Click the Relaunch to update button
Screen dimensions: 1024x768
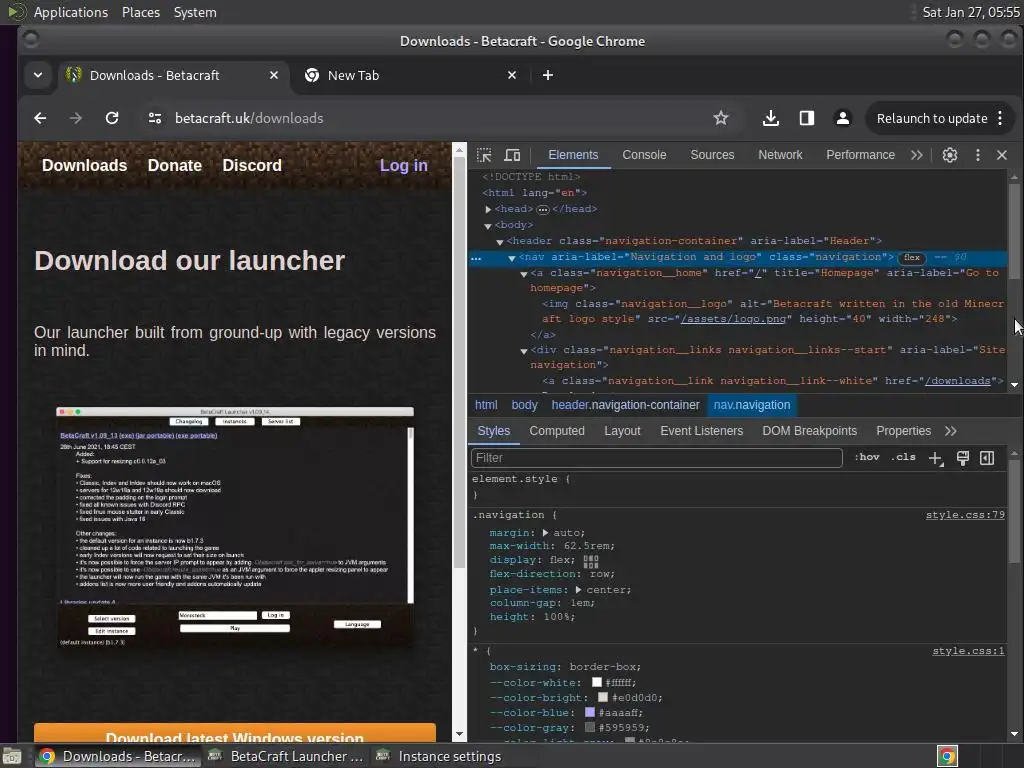pyautogui.click(x=932, y=118)
